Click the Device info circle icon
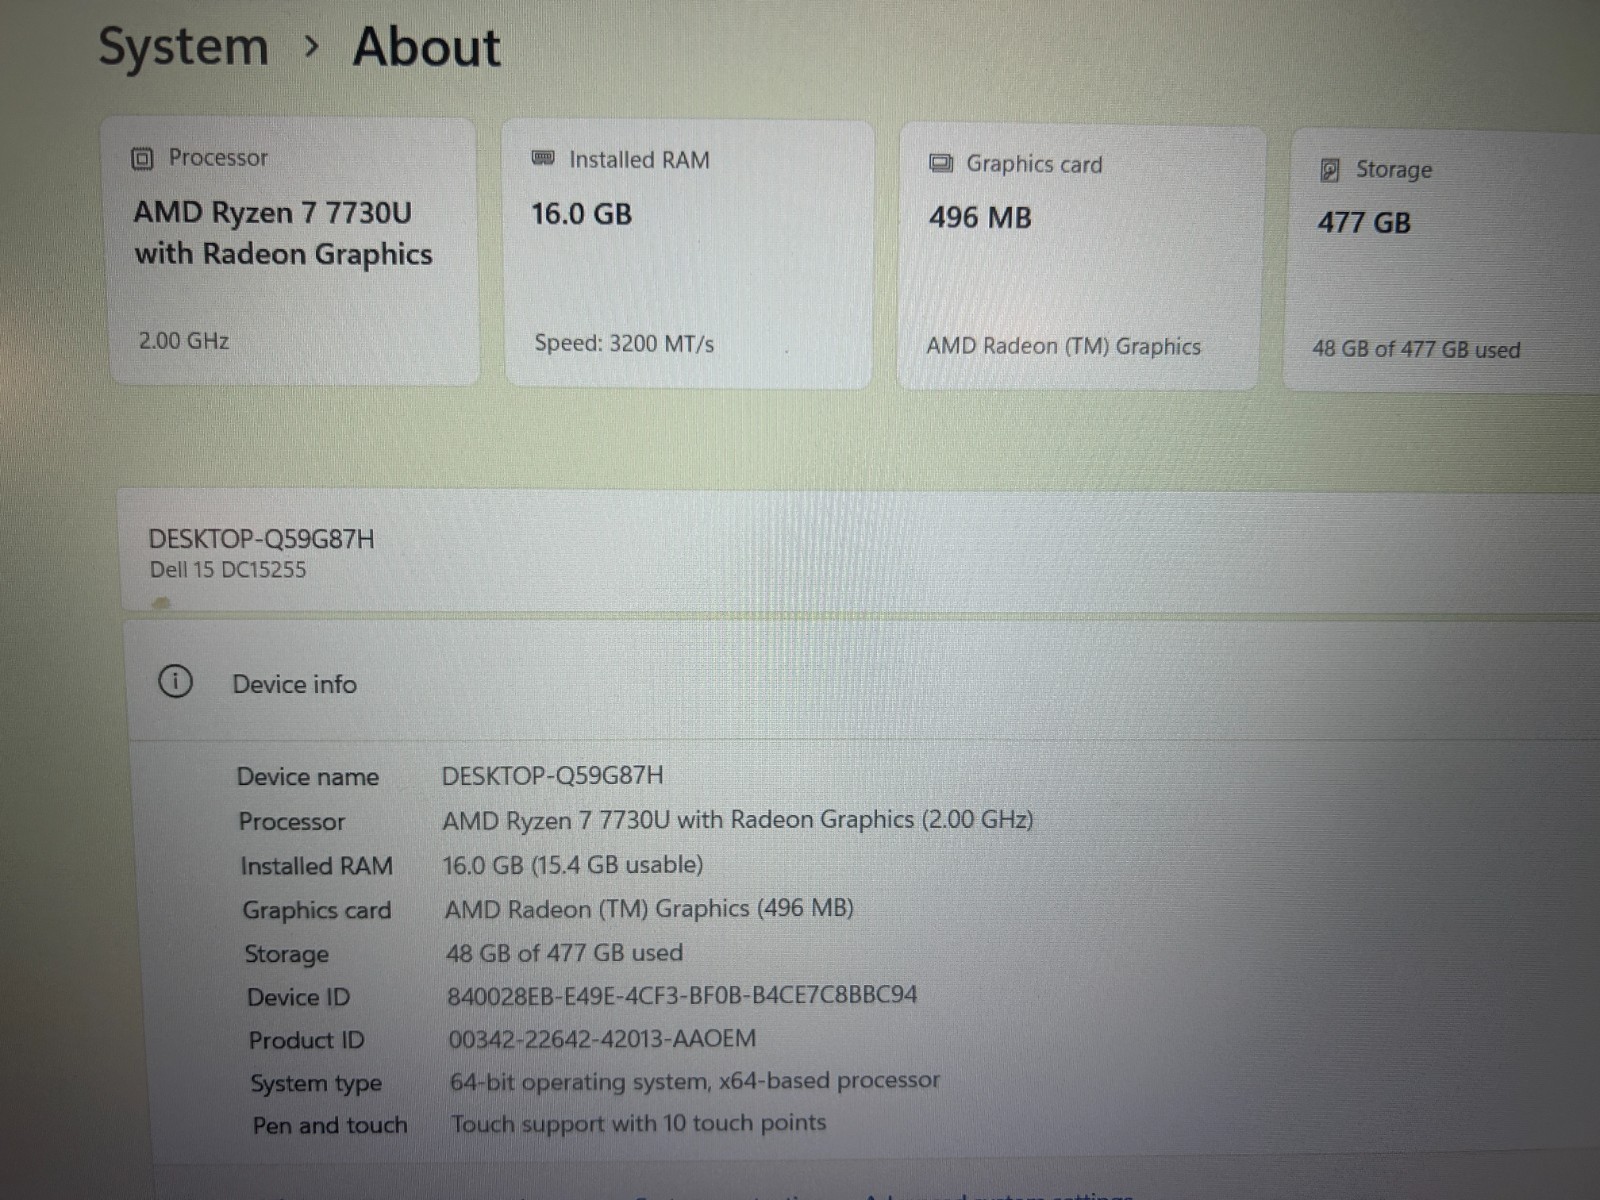This screenshot has height=1200, width=1600. pos(175,682)
